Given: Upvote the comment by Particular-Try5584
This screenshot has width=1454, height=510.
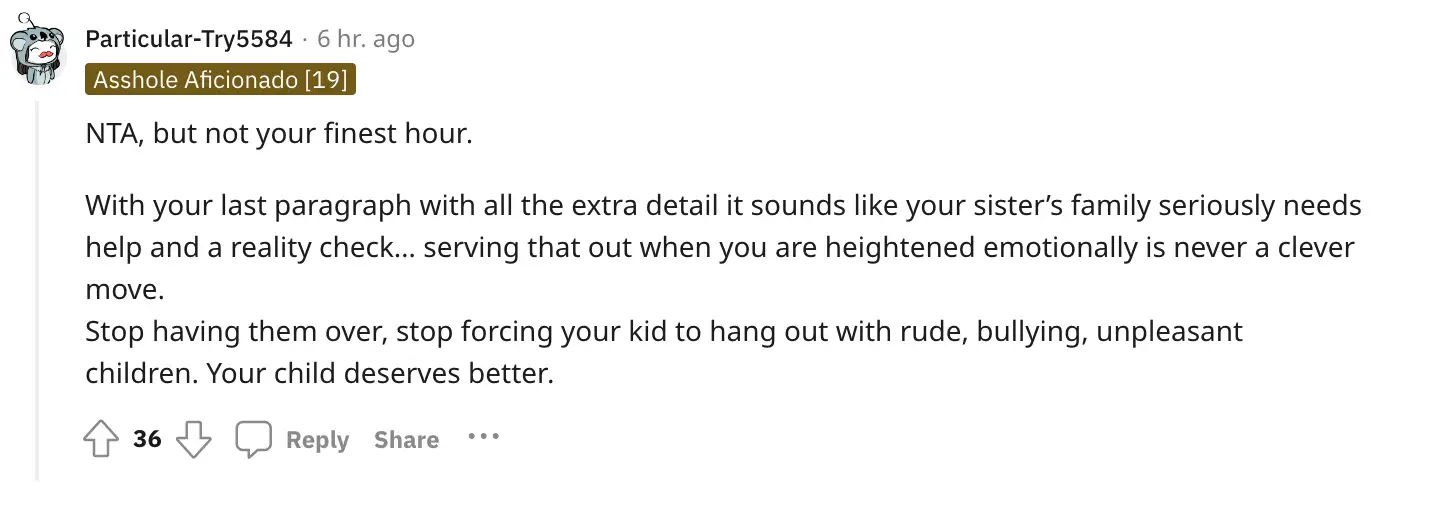Looking at the screenshot, I should click(101, 439).
